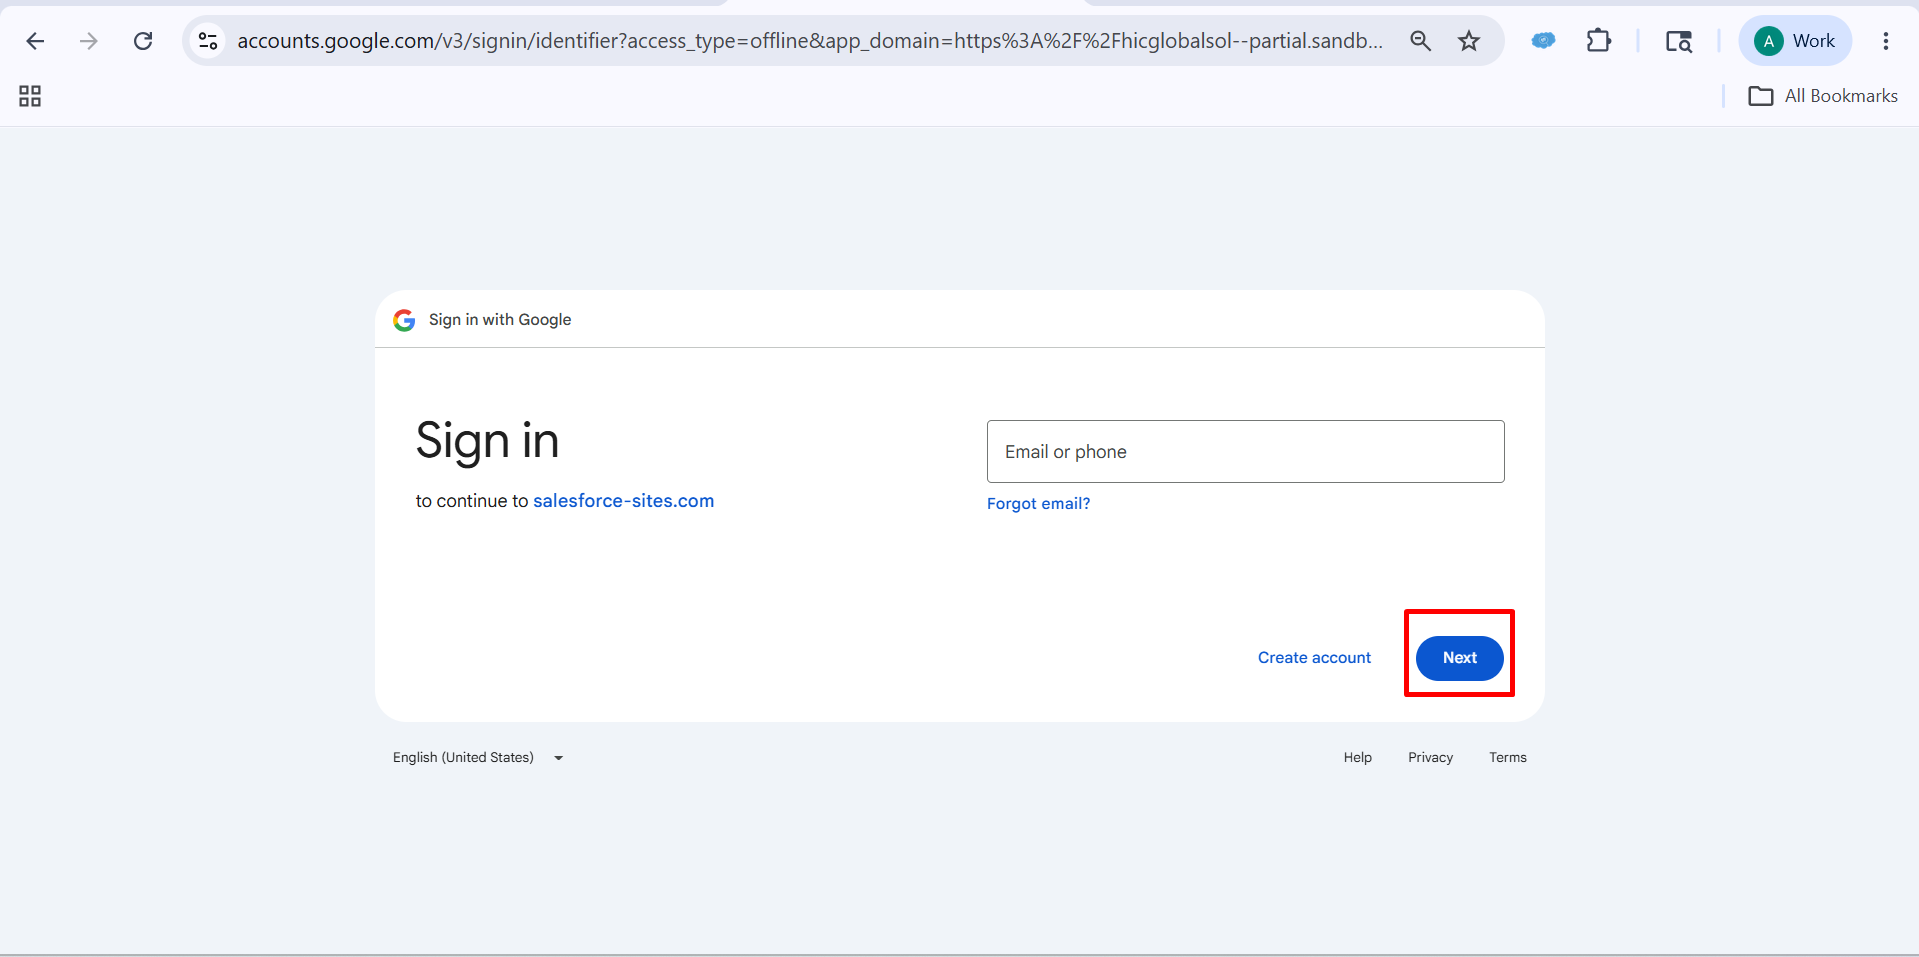Open the apps grid in bookmarks bar

click(x=30, y=96)
